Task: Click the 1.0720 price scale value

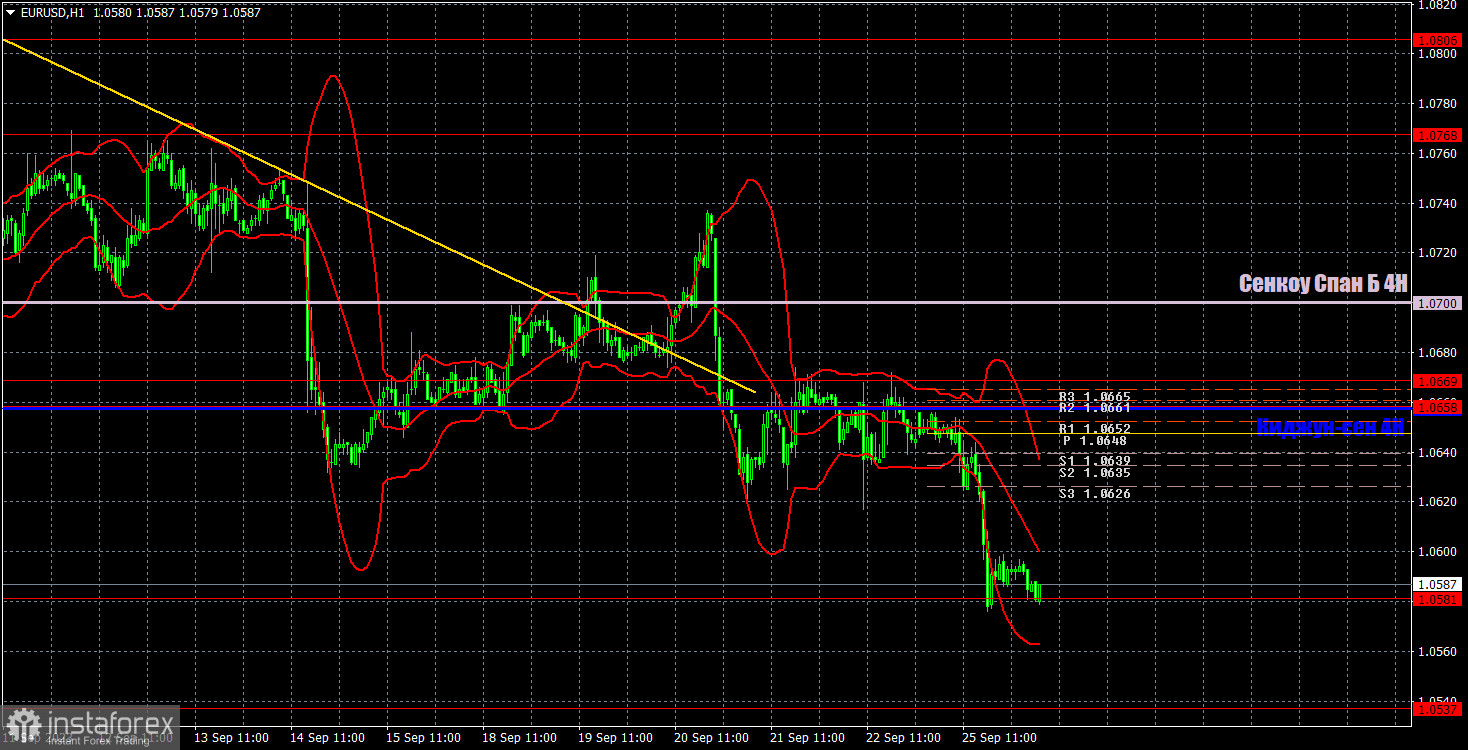Action: tap(1439, 253)
